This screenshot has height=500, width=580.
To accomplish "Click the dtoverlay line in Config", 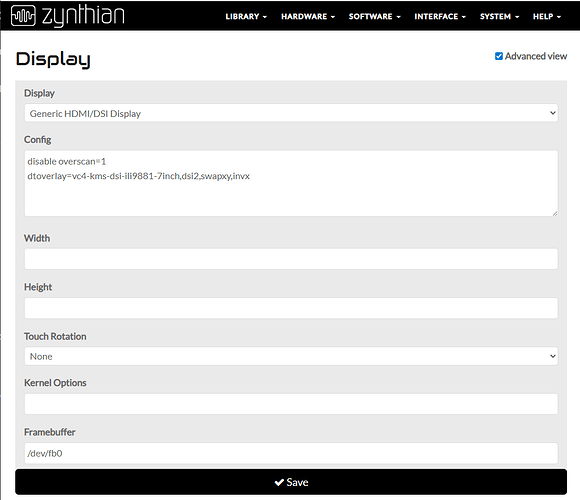I will coord(139,176).
